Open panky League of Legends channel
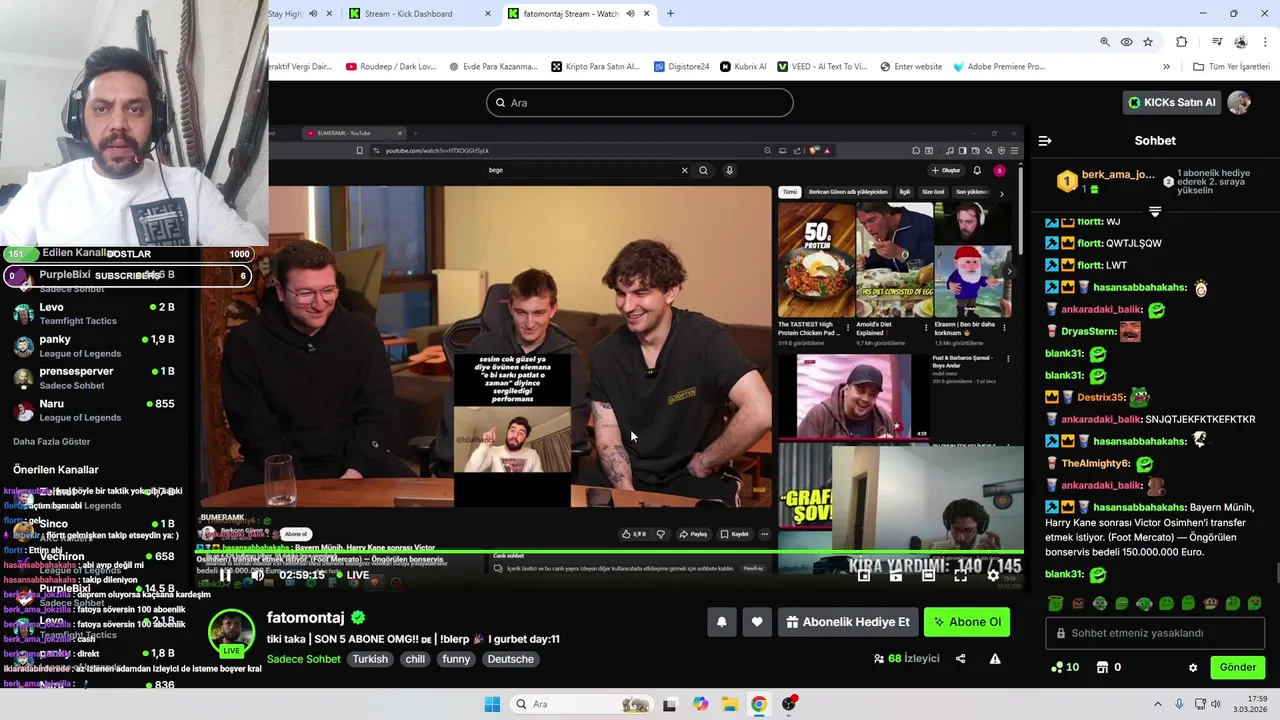This screenshot has width=1280, height=720. [x=95, y=346]
